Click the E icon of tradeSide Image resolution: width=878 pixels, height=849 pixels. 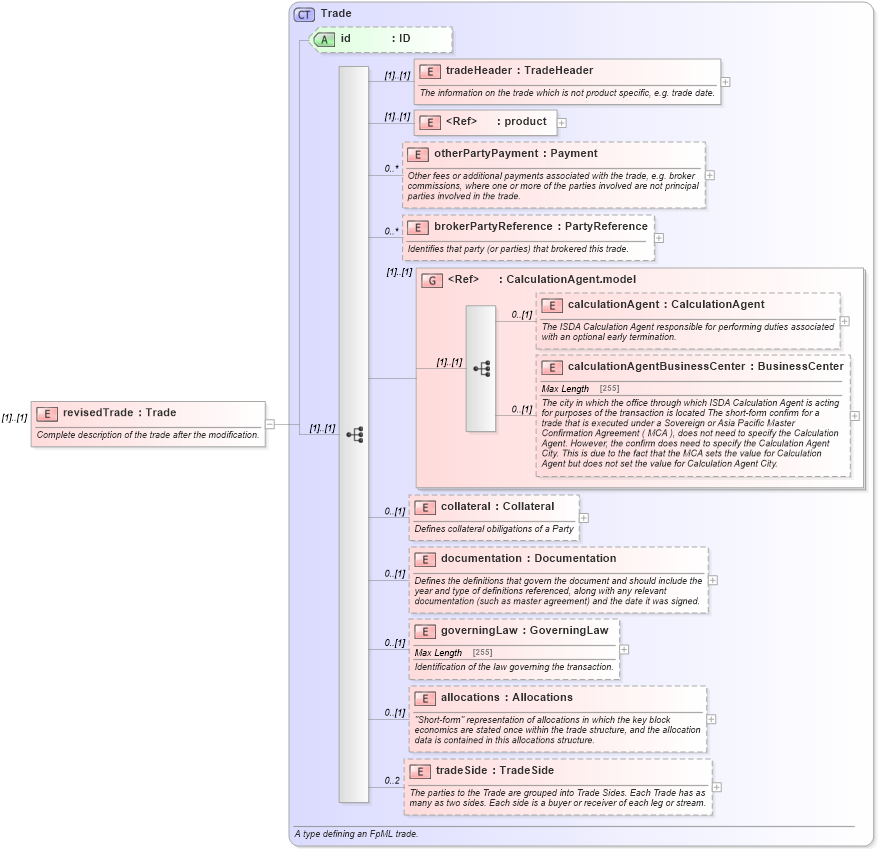point(420,771)
